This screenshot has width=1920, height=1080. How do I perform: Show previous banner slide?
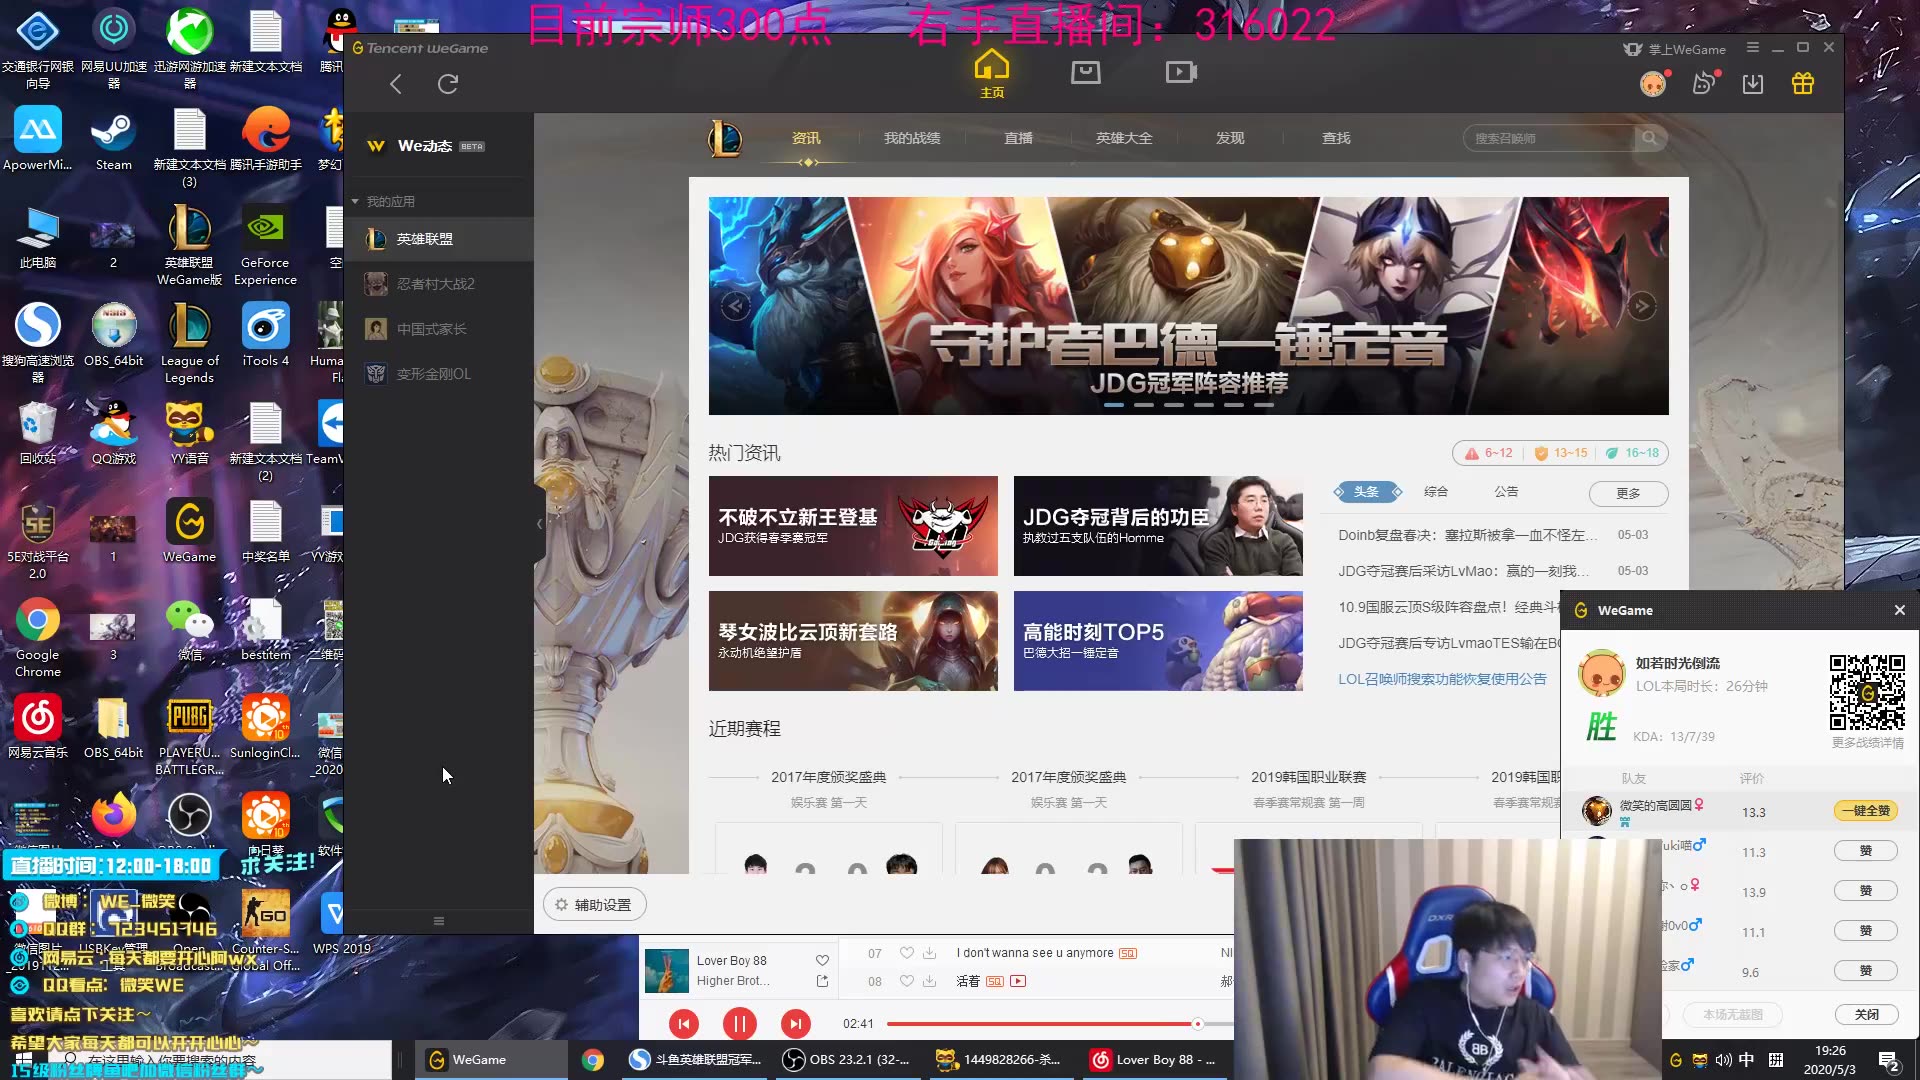point(735,306)
